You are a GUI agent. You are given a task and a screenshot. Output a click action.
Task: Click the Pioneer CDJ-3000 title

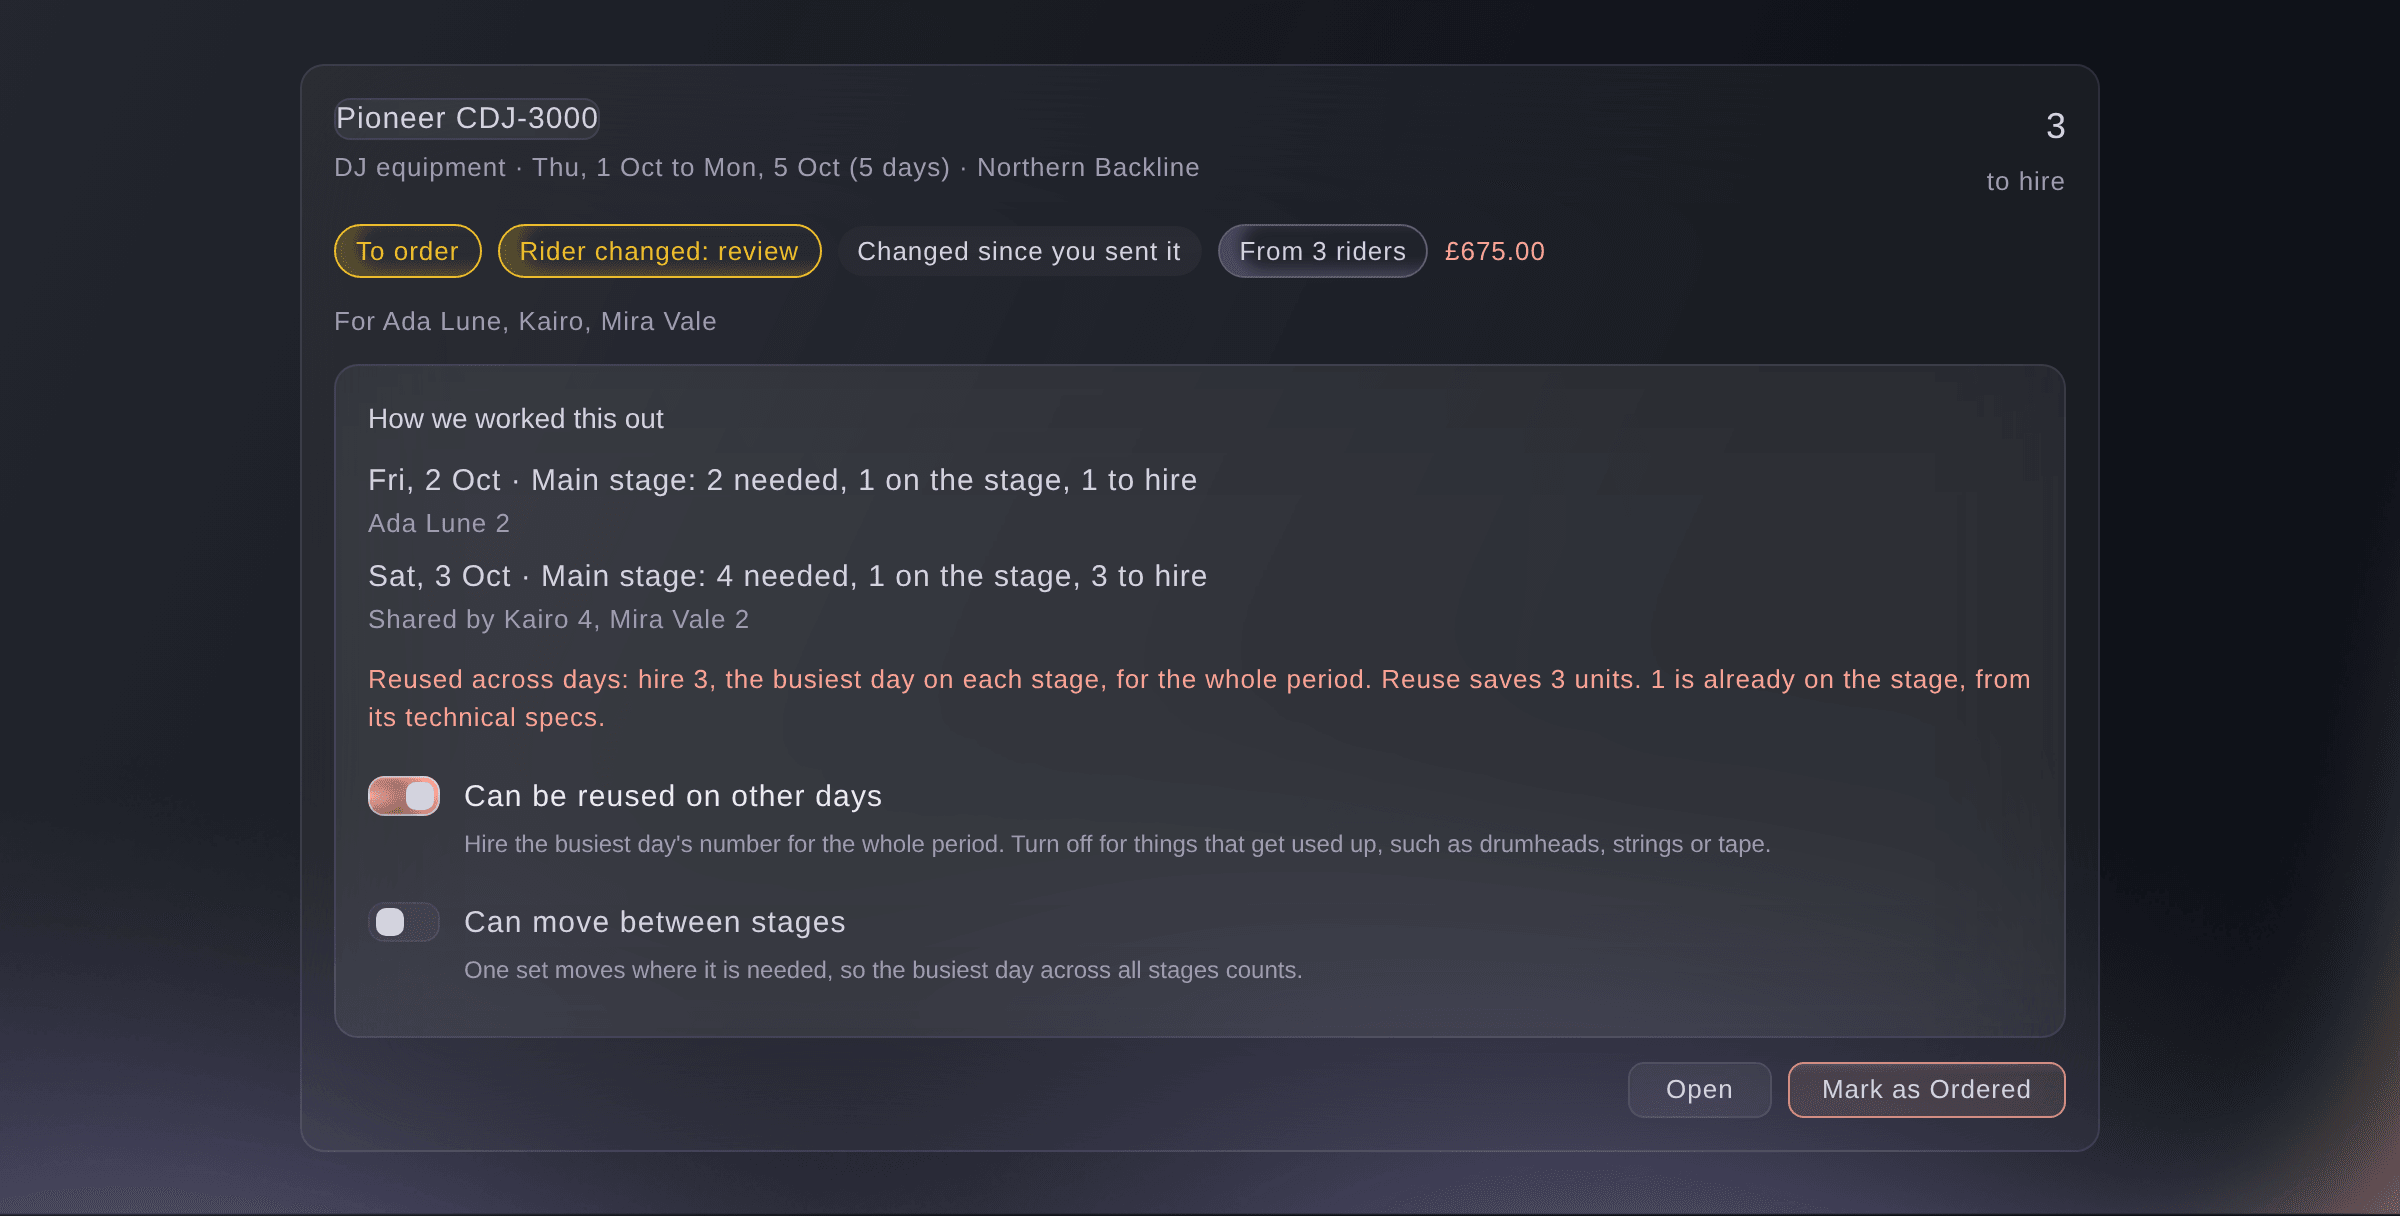click(x=467, y=118)
